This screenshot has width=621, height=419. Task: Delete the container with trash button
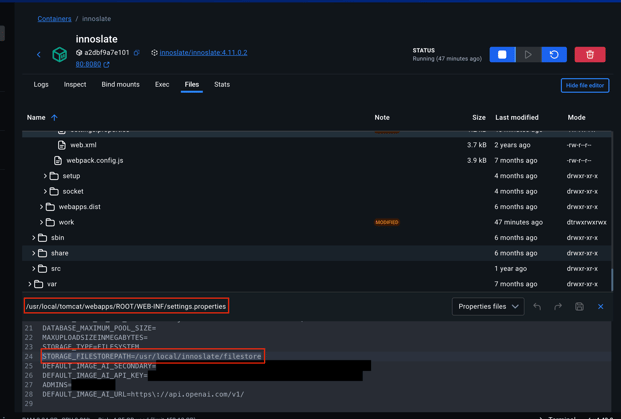(x=590, y=55)
